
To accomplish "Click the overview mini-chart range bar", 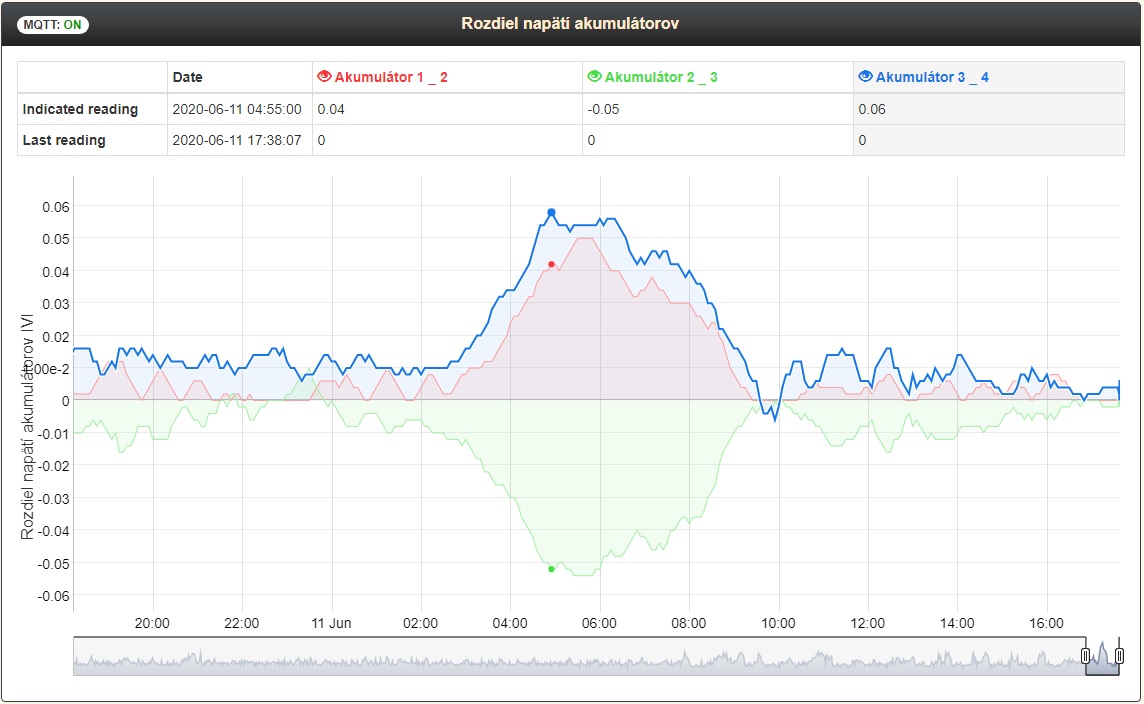I will (596, 656).
